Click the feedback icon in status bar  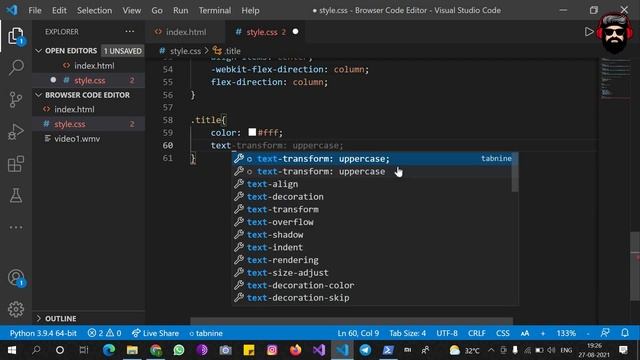(x=605, y=333)
